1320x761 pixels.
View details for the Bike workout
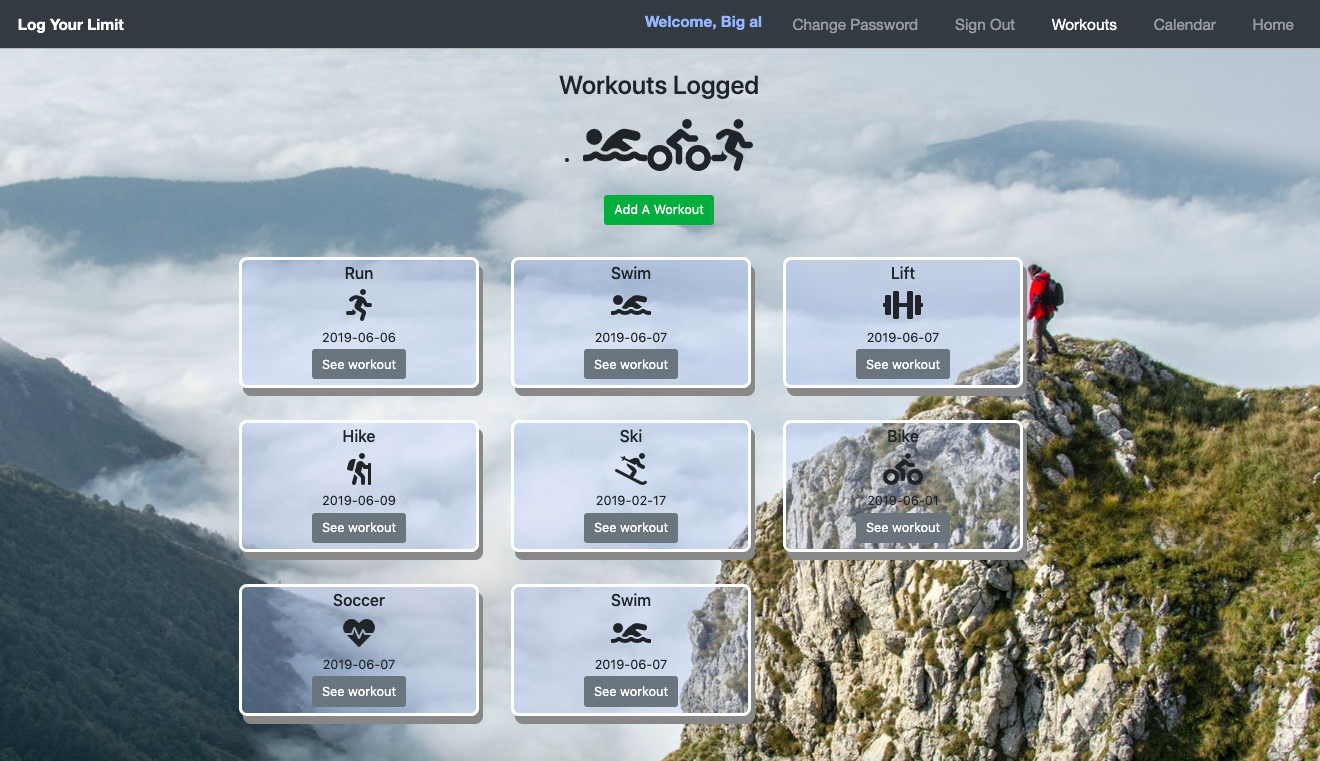coord(903,527)
